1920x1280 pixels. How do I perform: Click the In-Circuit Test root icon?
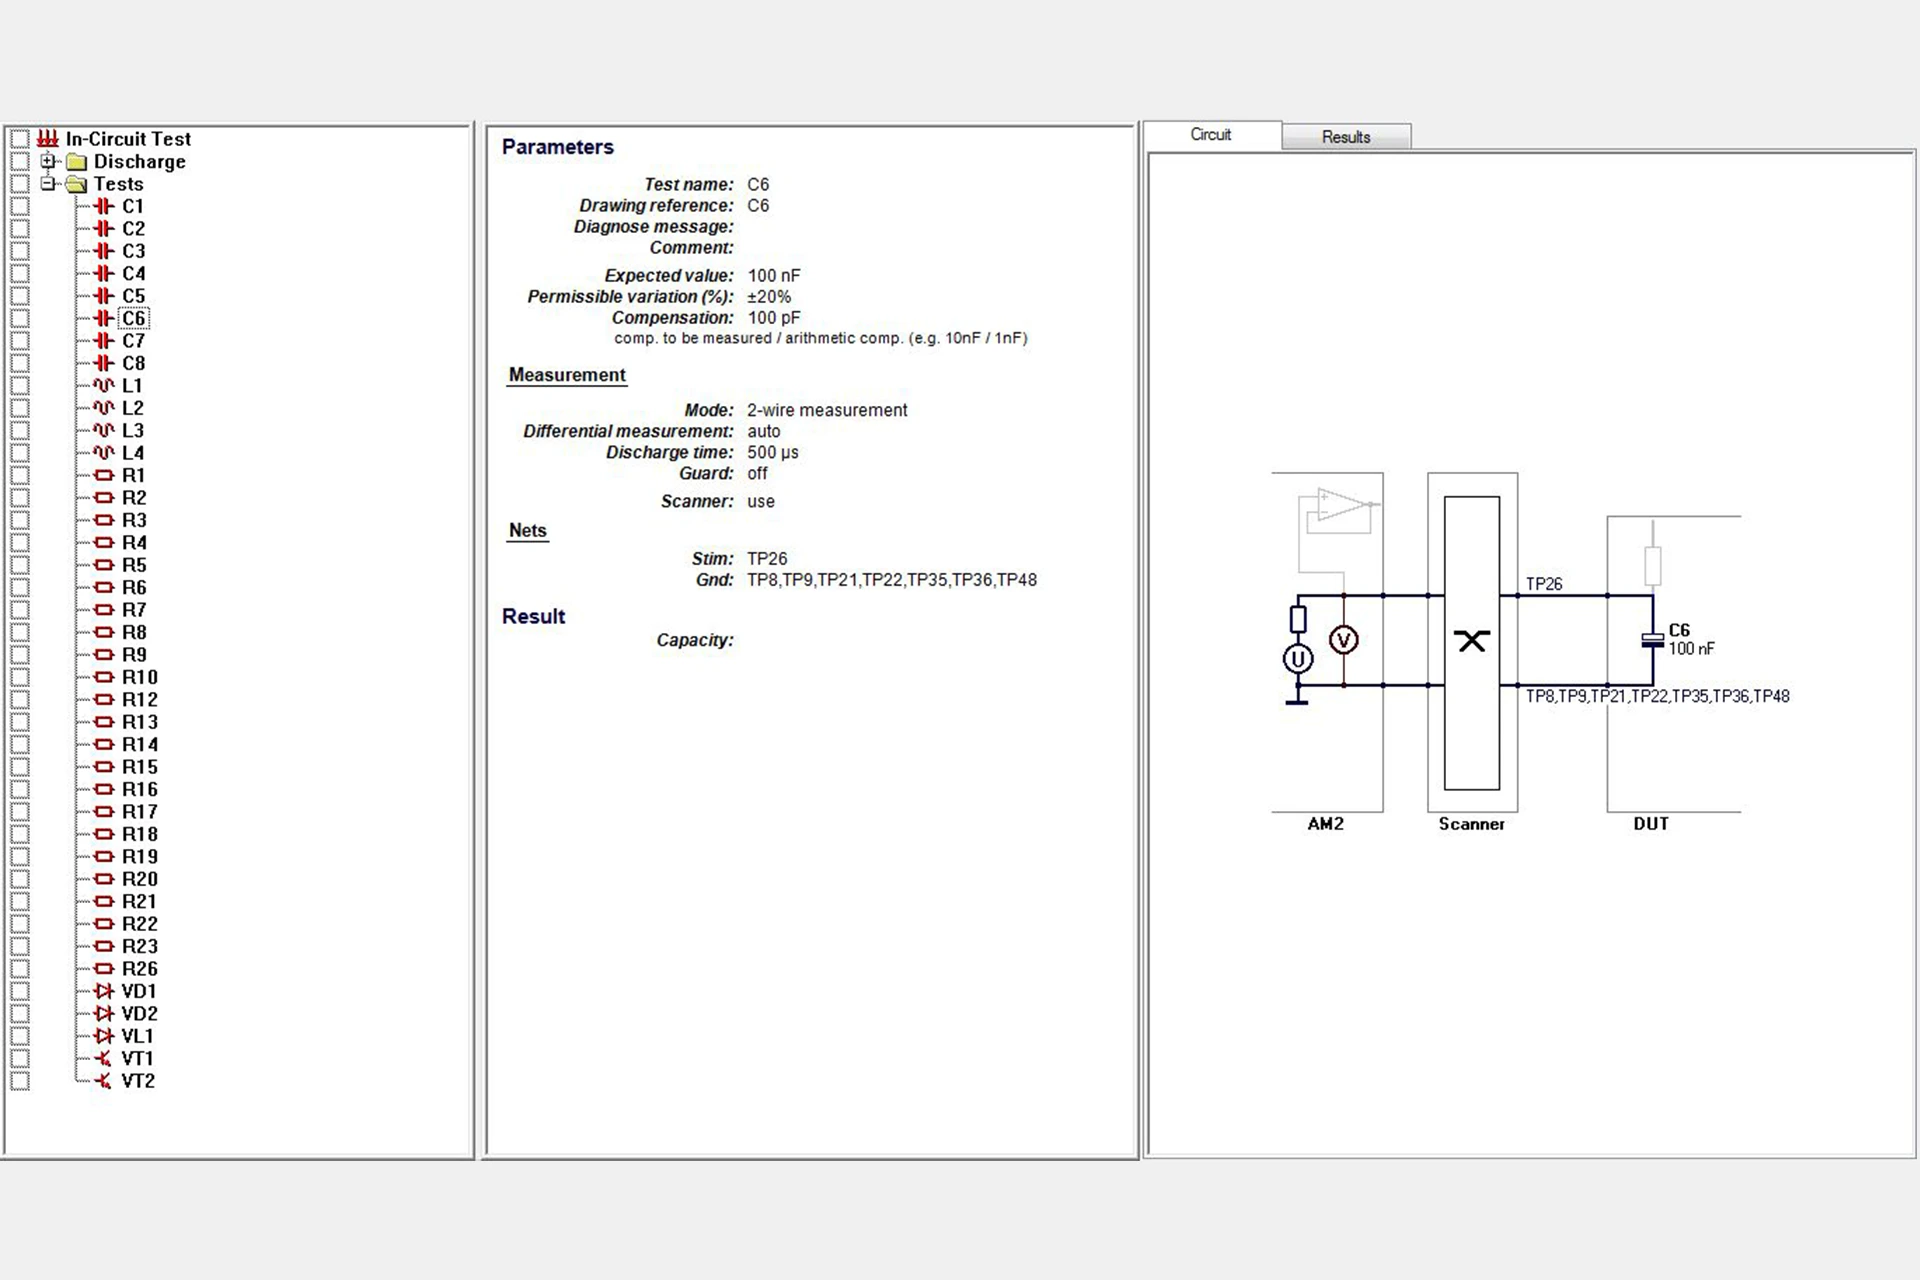tap(48, 139)
